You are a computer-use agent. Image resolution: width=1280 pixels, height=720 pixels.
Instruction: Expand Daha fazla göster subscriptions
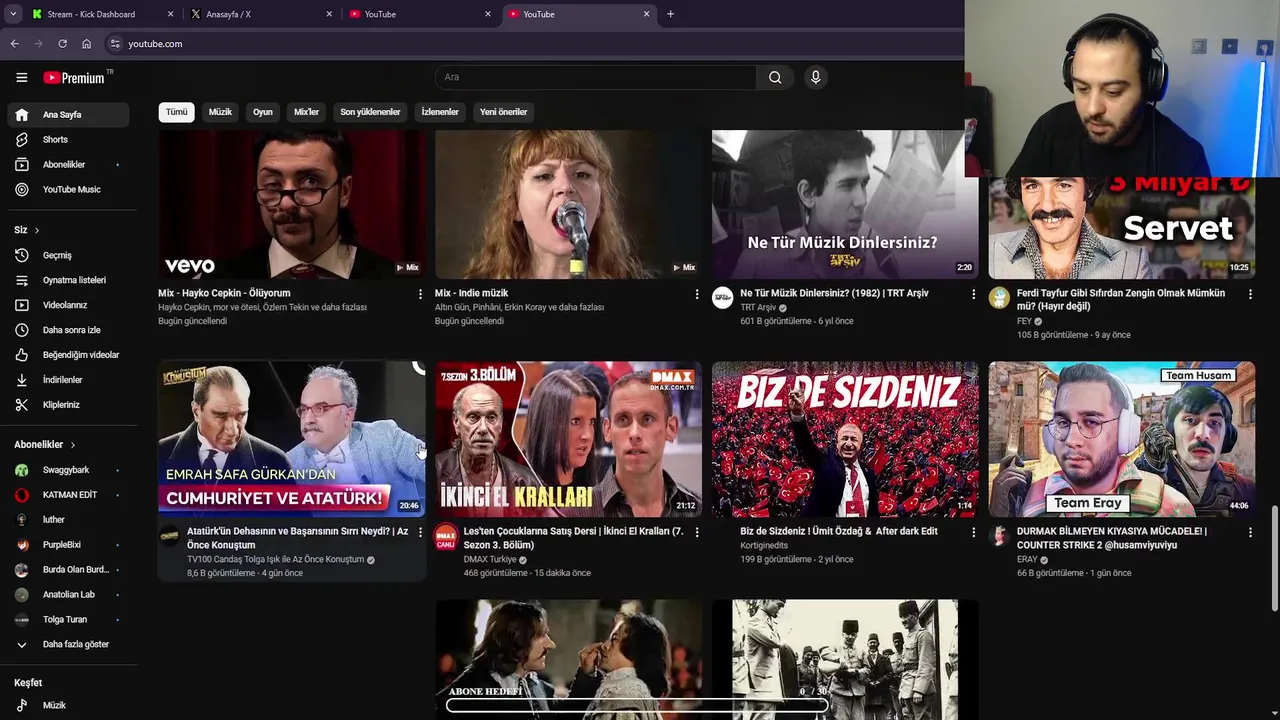coord(69,645)
